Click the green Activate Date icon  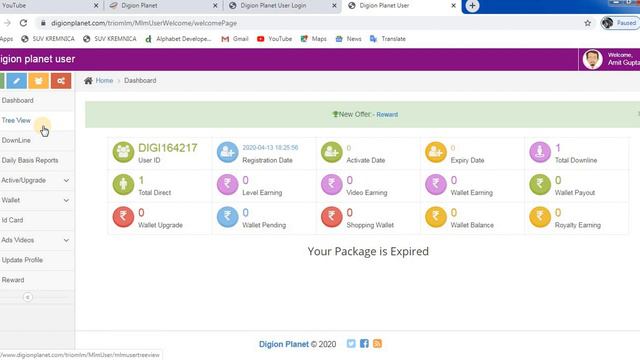(x=331, y=152)
